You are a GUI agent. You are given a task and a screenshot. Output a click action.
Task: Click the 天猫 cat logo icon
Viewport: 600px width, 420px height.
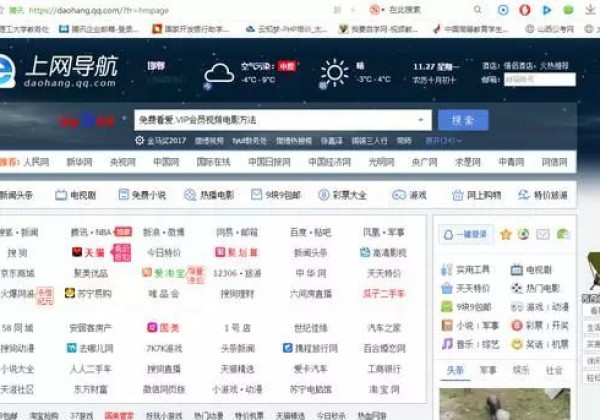77,252
